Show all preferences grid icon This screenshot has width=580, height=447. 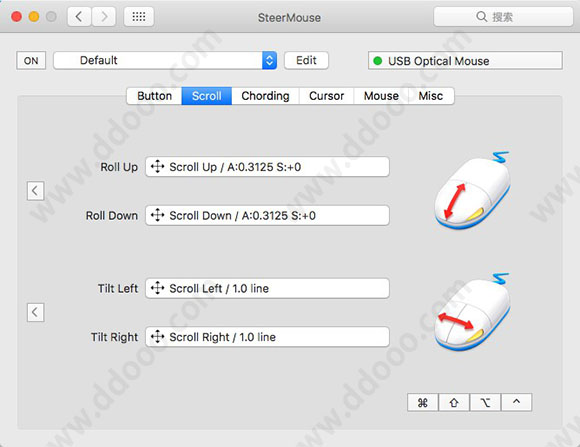(139, 17)
